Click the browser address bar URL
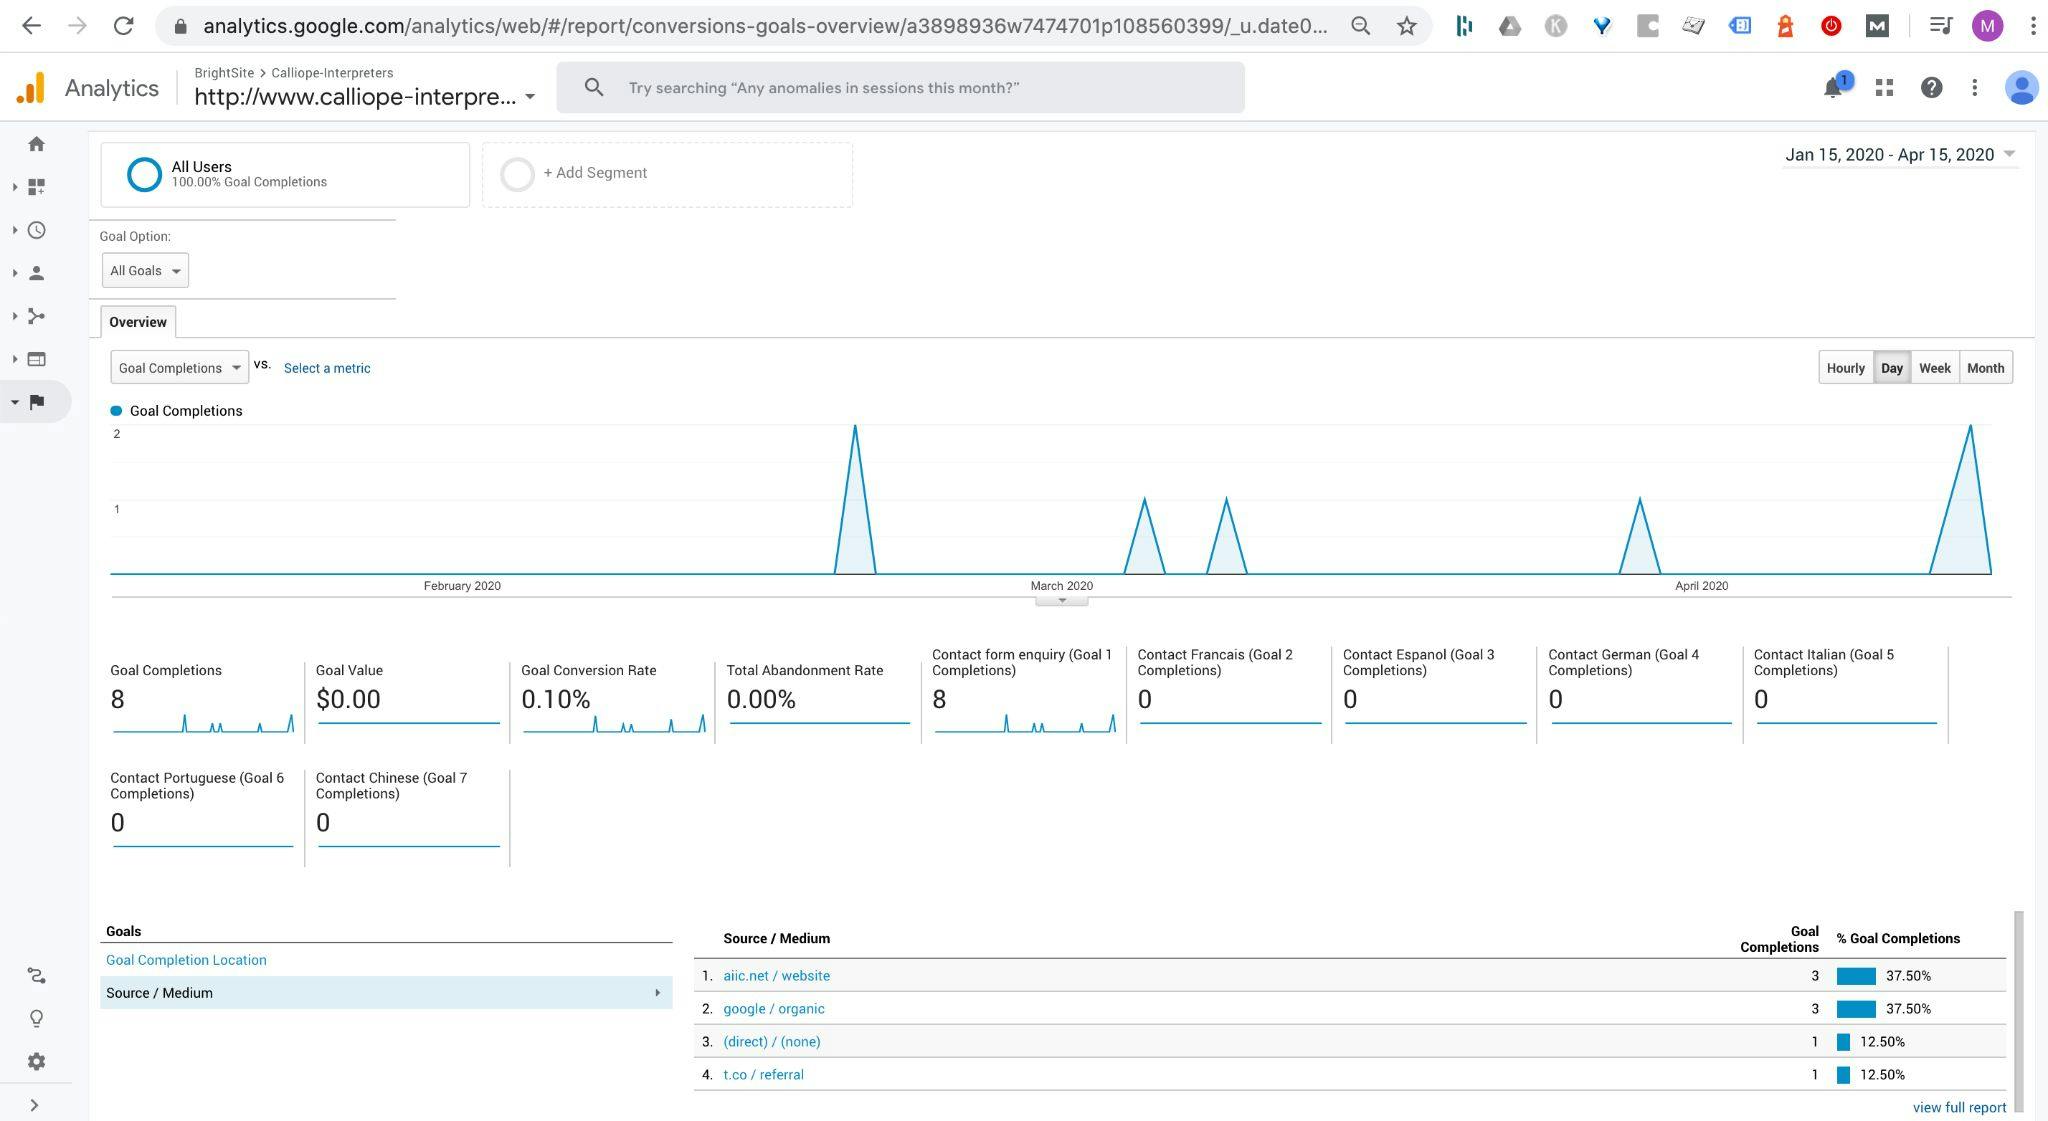The image size is (2048, 1121). (765, 26)
